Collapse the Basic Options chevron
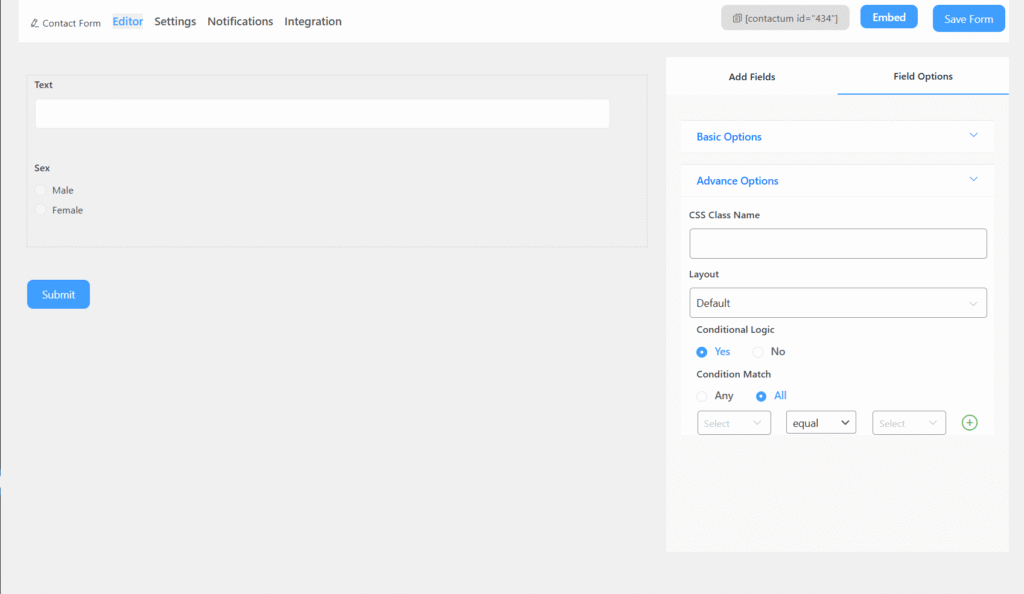This screenshot has width=1024, height=594. (972, 136)
